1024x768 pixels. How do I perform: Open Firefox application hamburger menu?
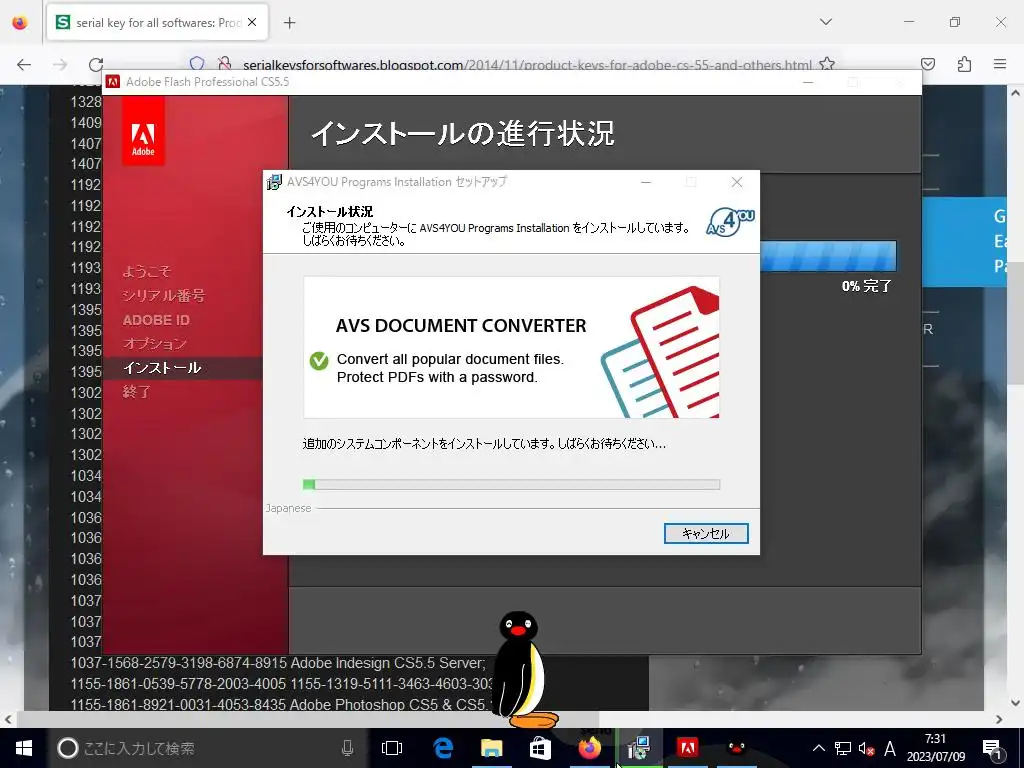point(1000,64)
